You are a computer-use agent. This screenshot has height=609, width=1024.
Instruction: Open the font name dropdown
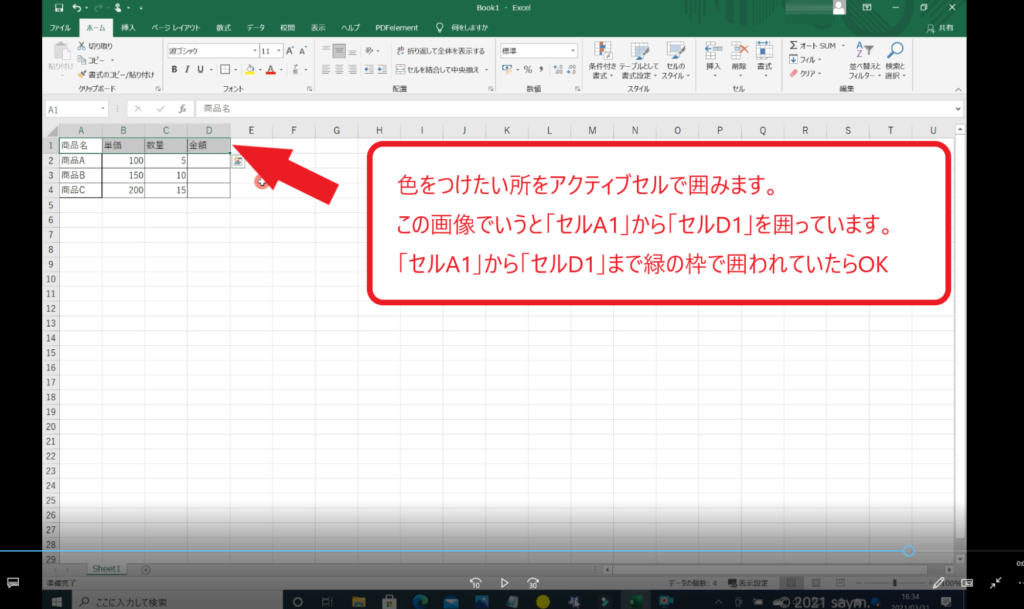[x=254, y=51]
